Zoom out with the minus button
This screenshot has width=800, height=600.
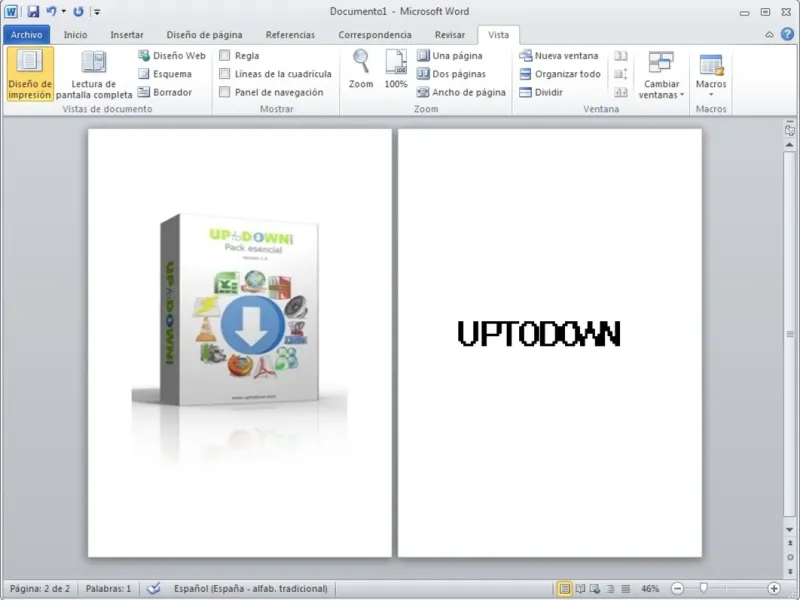tap(677, 589)
